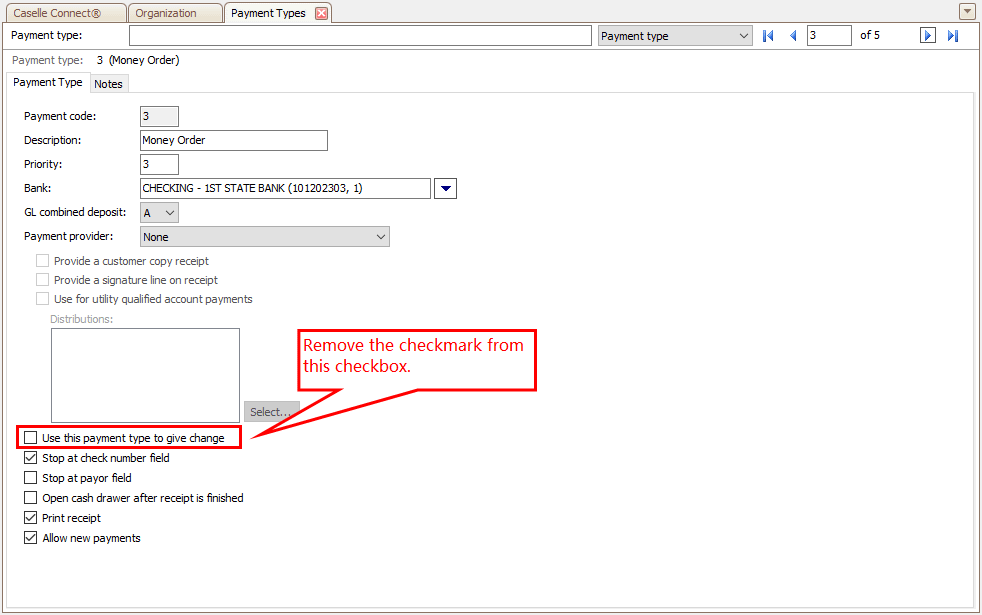Open the Bank lookup dropdown button
Viewport: 982px width, 615px height.
(445, 189)
